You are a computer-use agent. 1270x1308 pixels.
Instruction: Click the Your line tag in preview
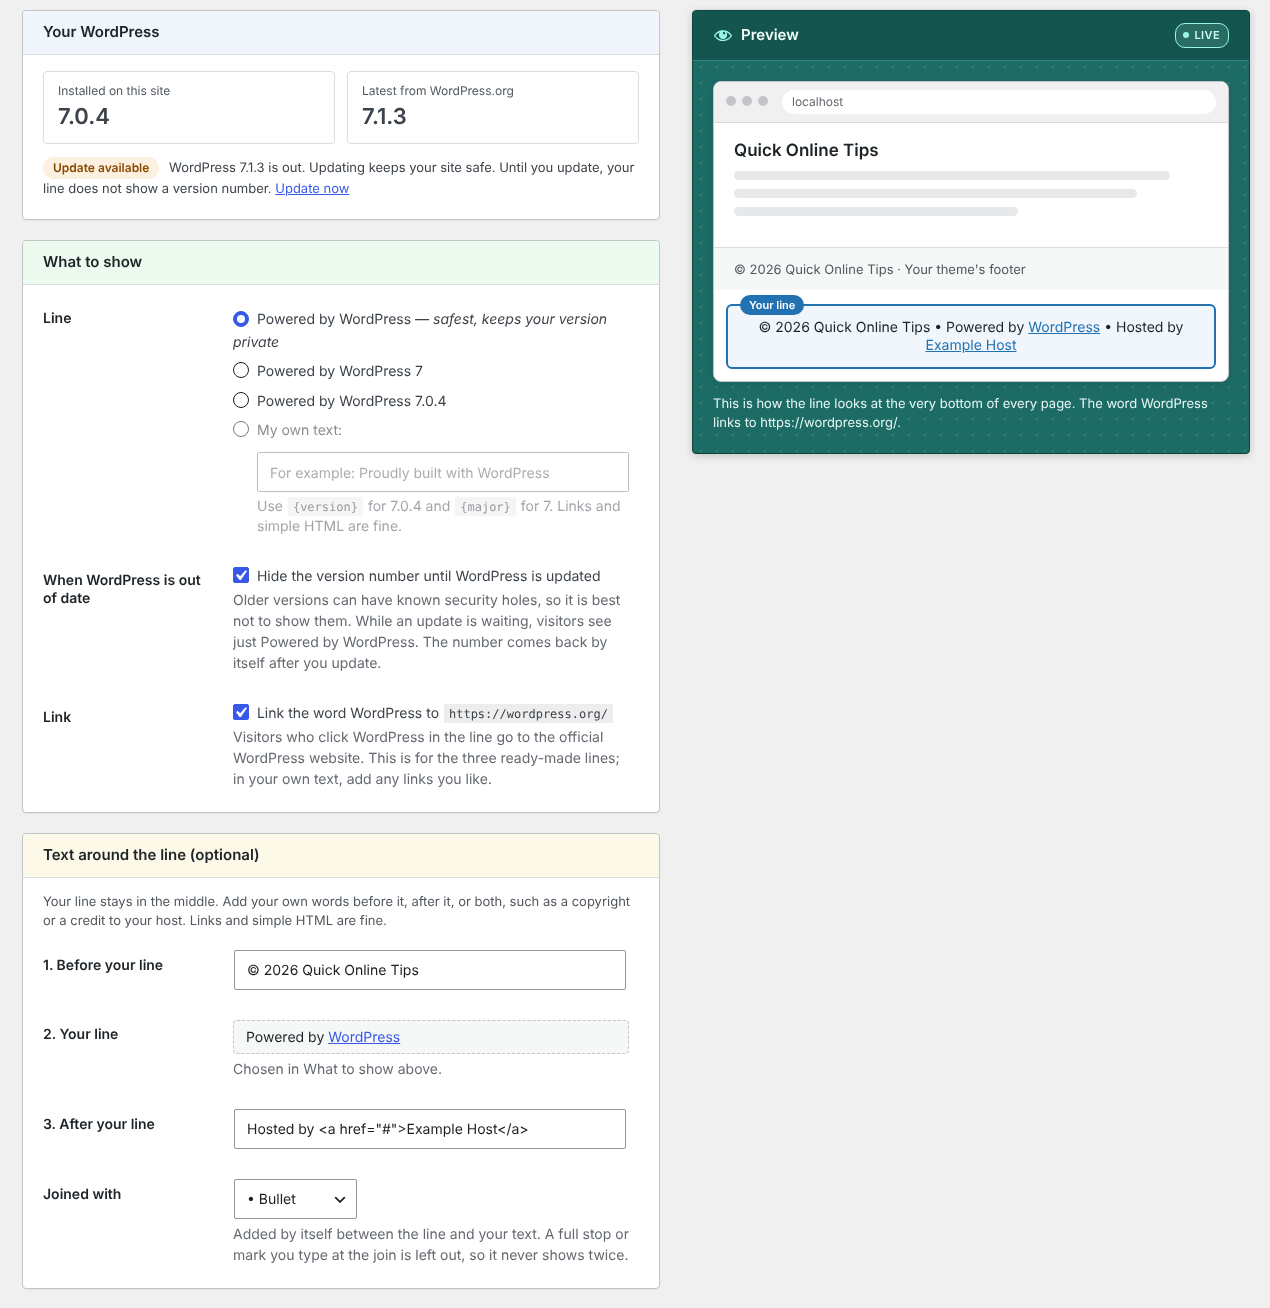[772, 305]
